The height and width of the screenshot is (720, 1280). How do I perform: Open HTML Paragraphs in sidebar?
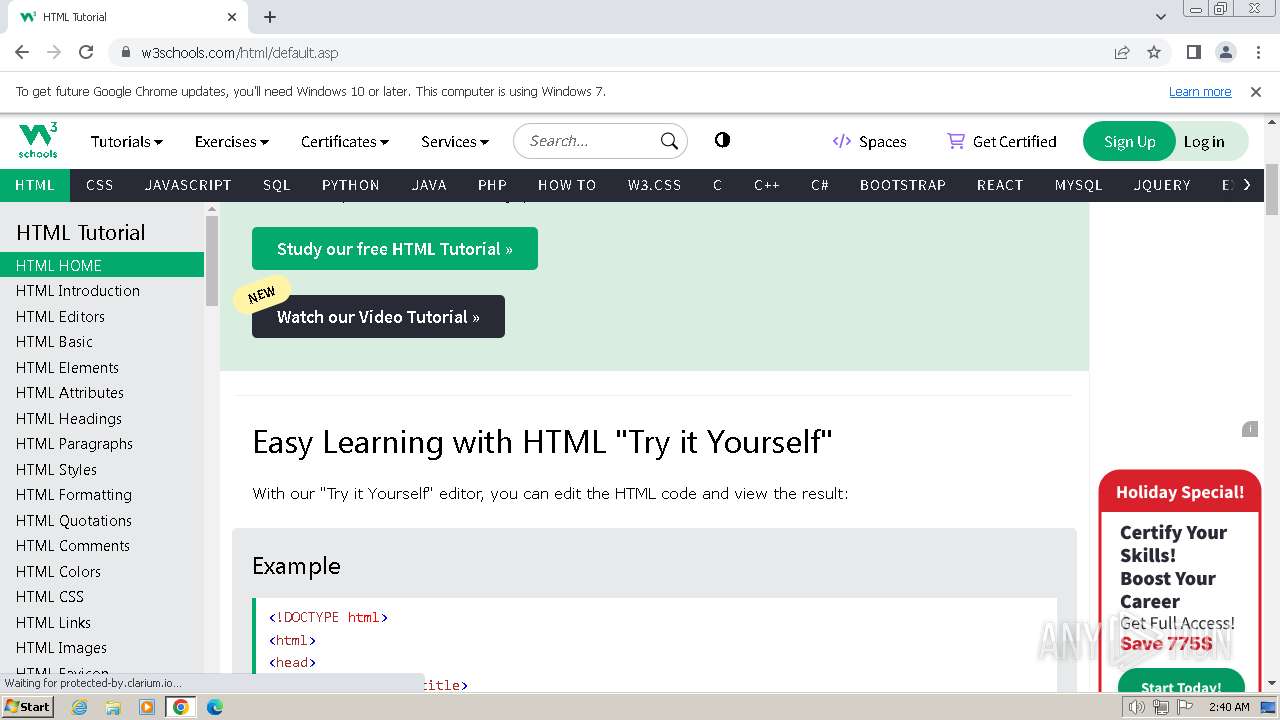(102, 444)
